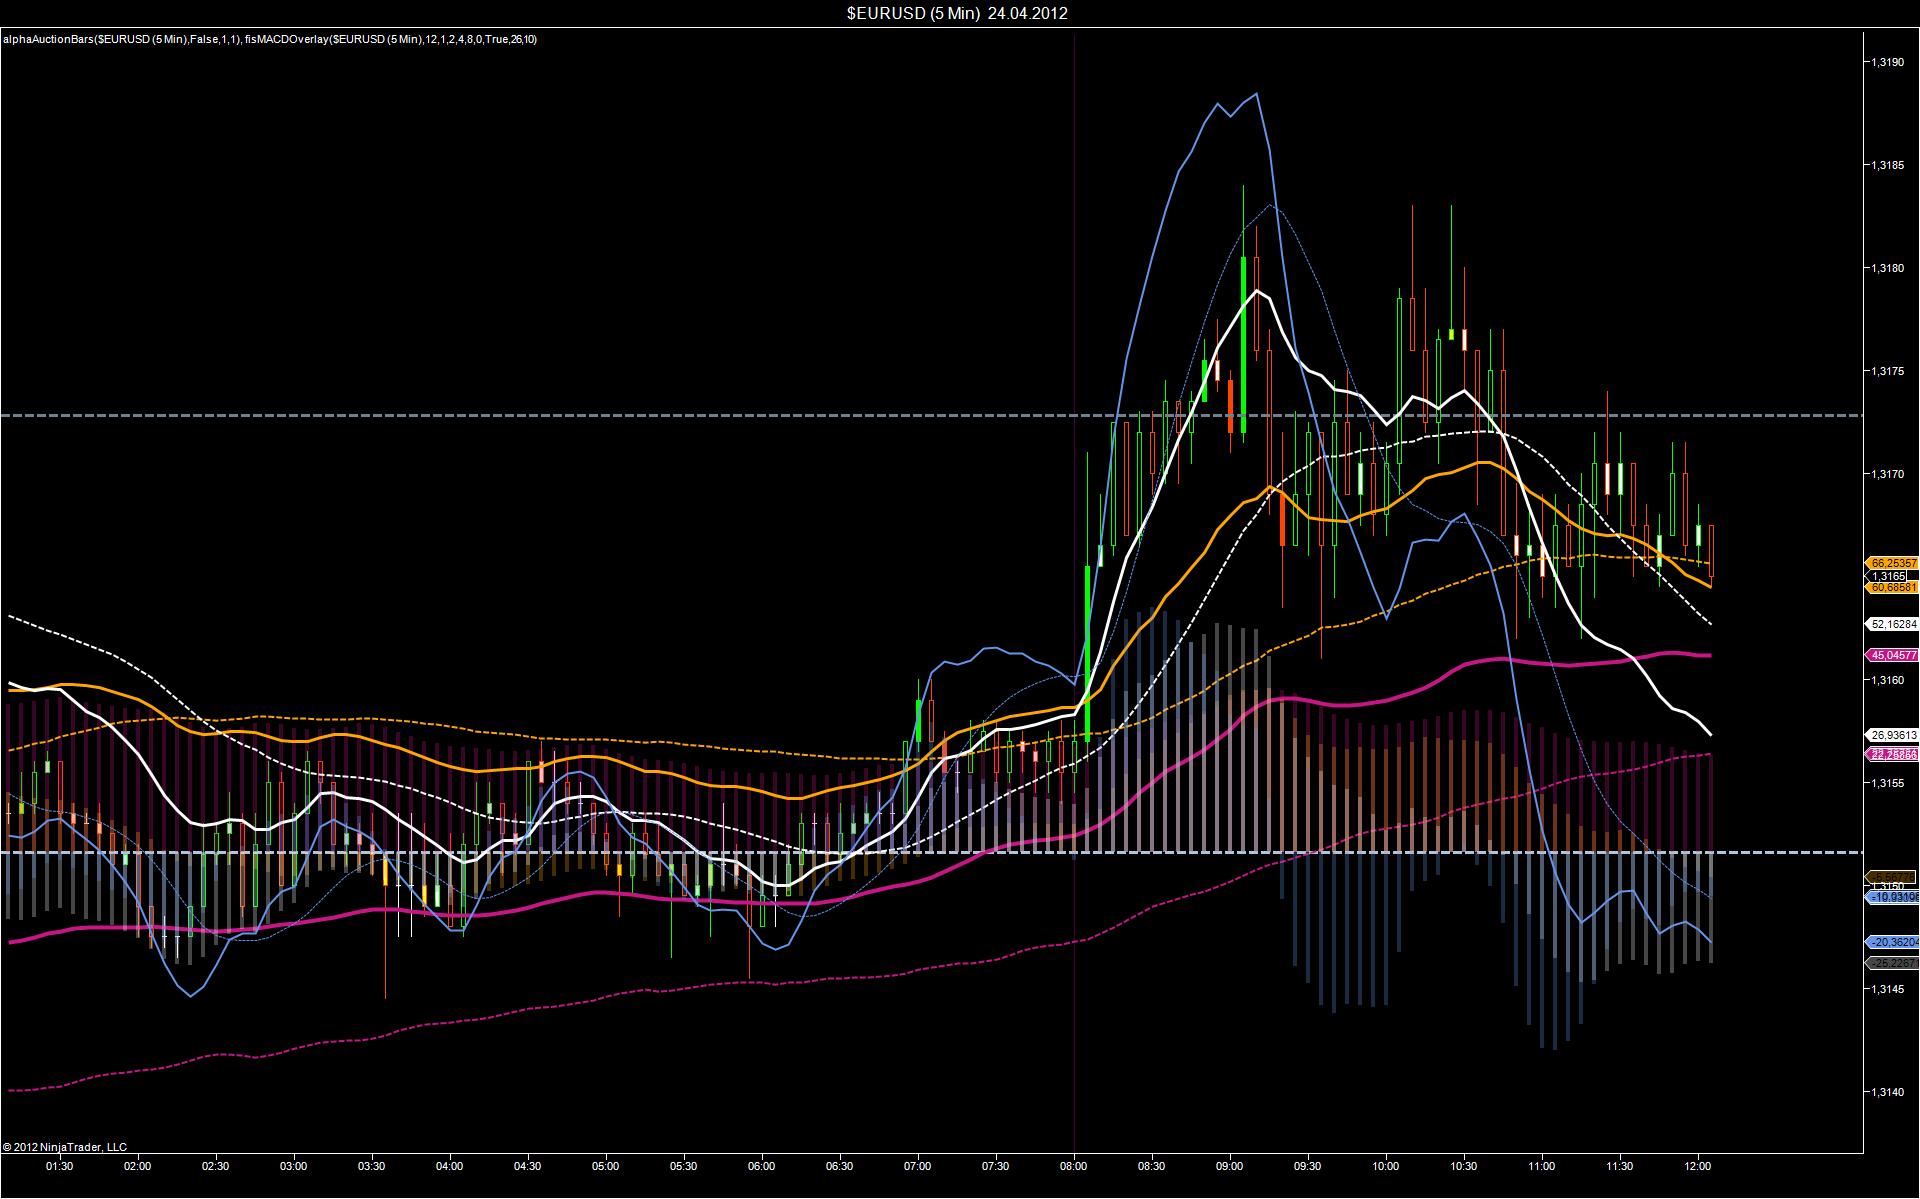Click the 1,3180 price axis label
This screenshot has height=1199, width=1920.
click(x=1886, y=268)
